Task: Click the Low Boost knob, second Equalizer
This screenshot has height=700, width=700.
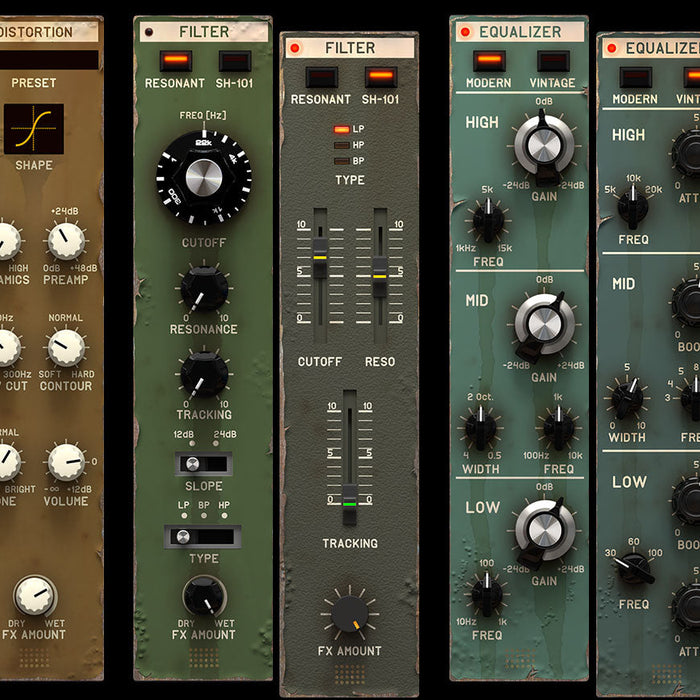Action: pyautogui.click(x=686, y=500)
